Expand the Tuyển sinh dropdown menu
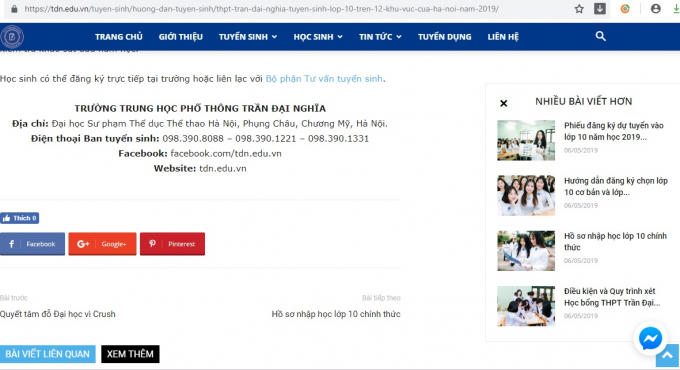The image size is (680, 370). pyautogui.click(x=248, y=37)
